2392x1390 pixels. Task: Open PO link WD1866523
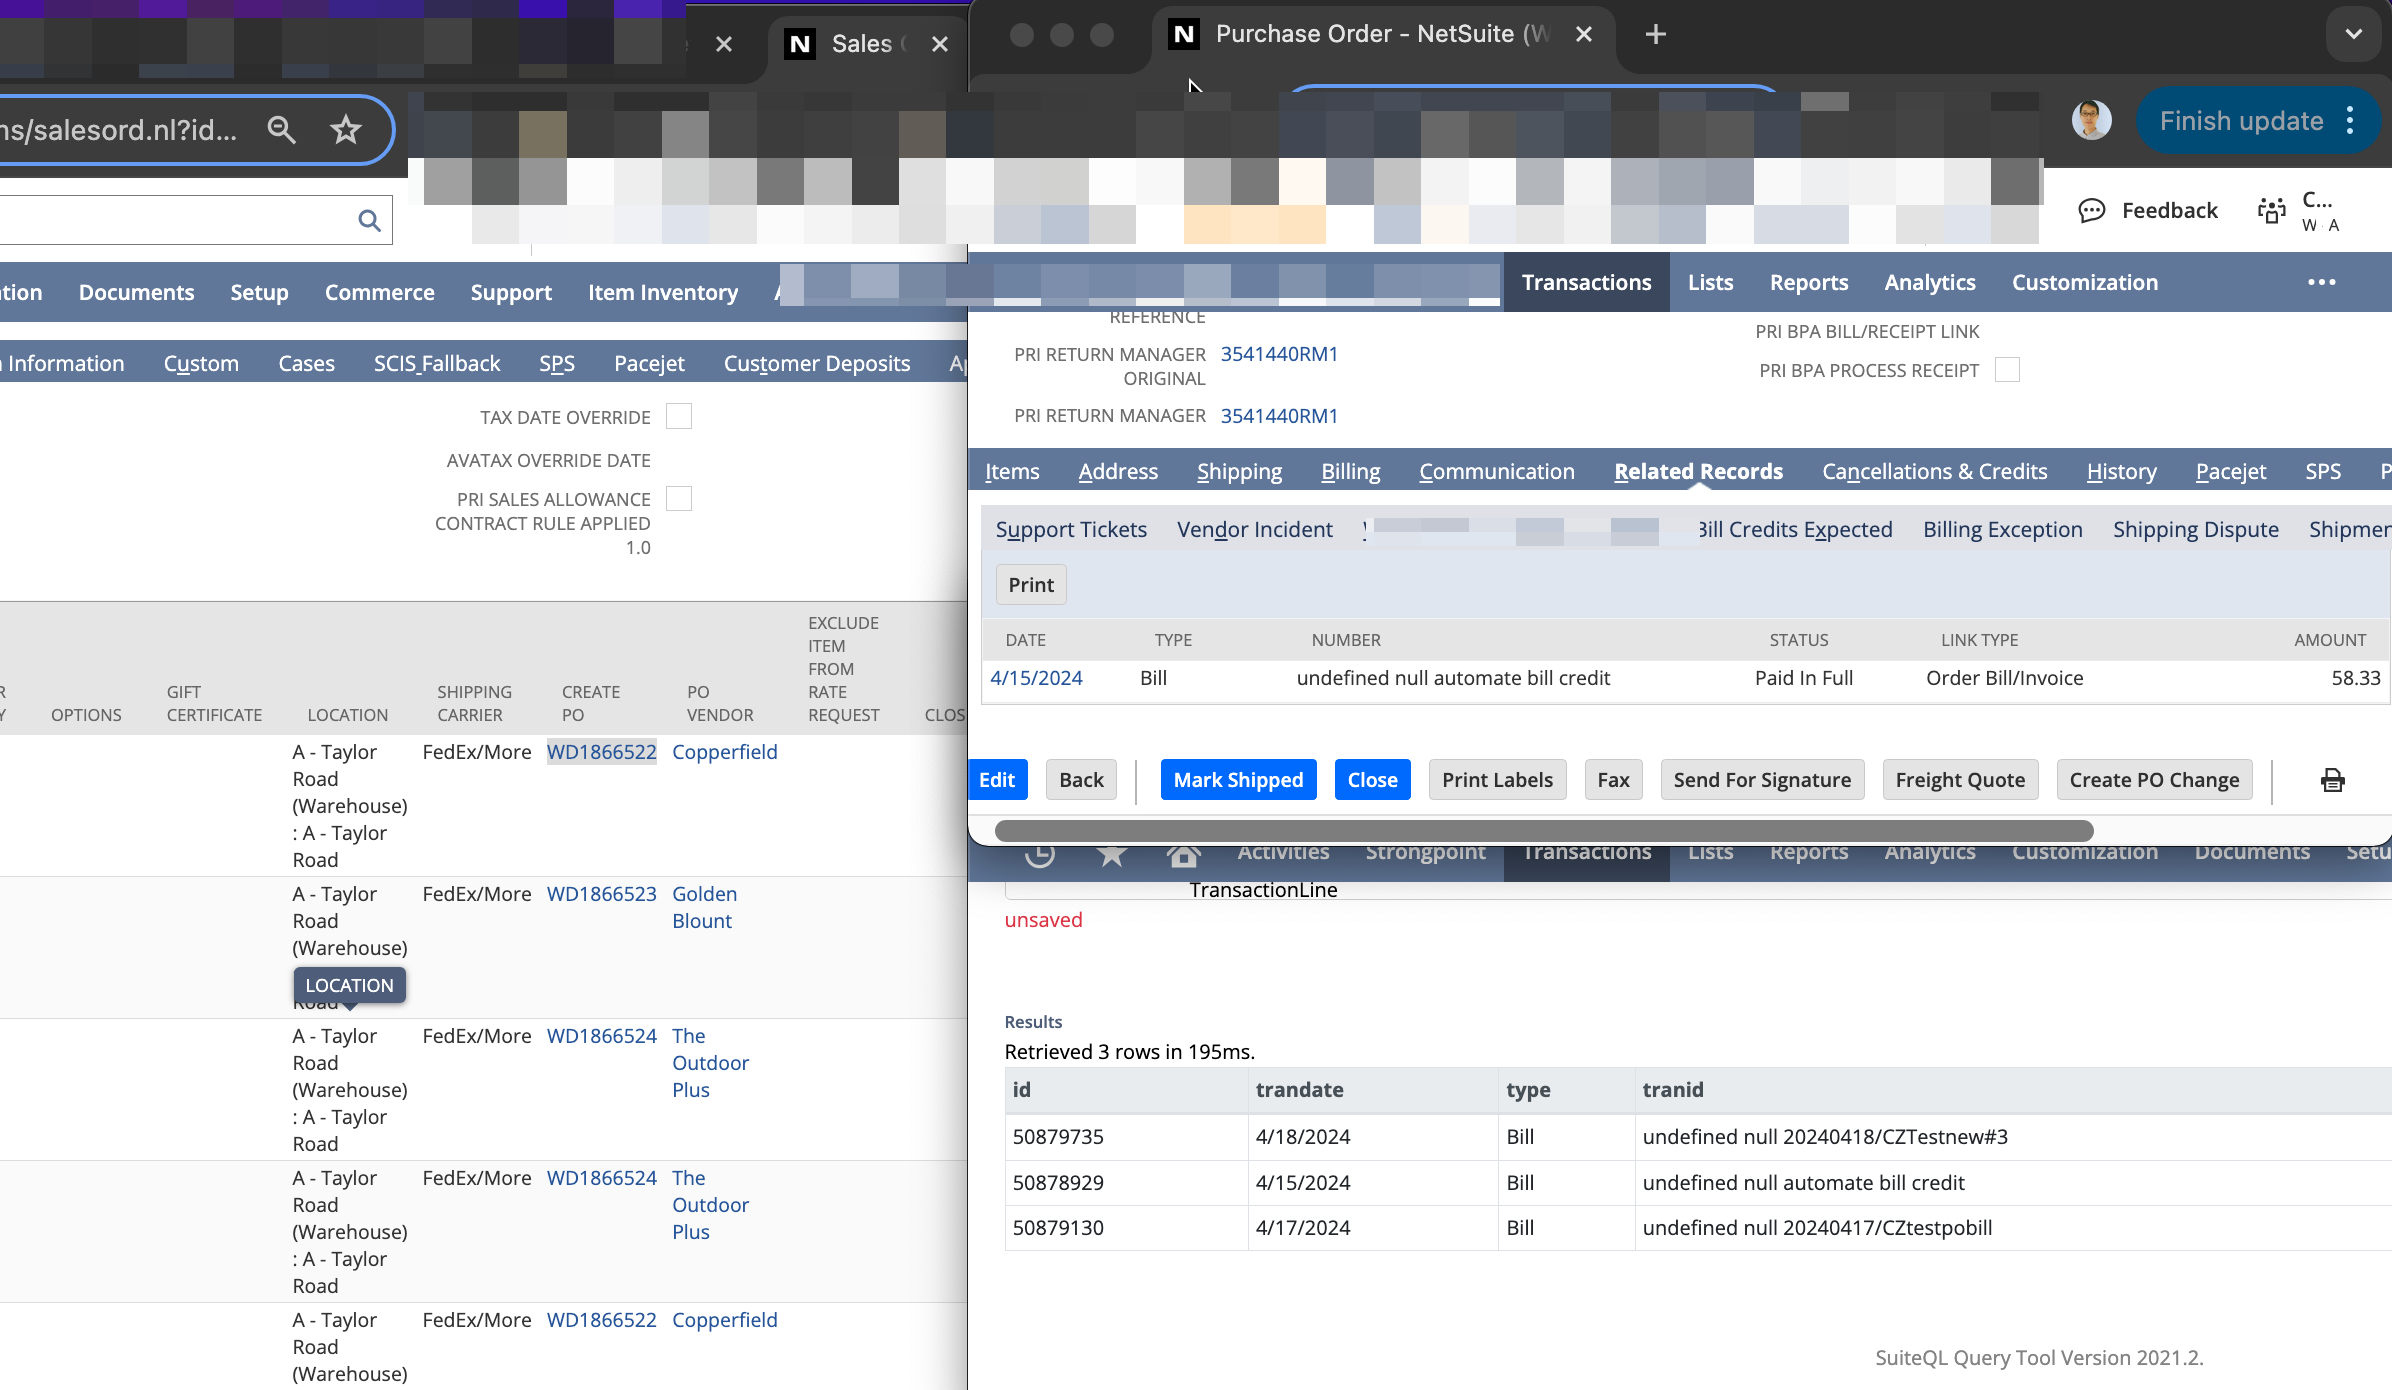(602, 894)
